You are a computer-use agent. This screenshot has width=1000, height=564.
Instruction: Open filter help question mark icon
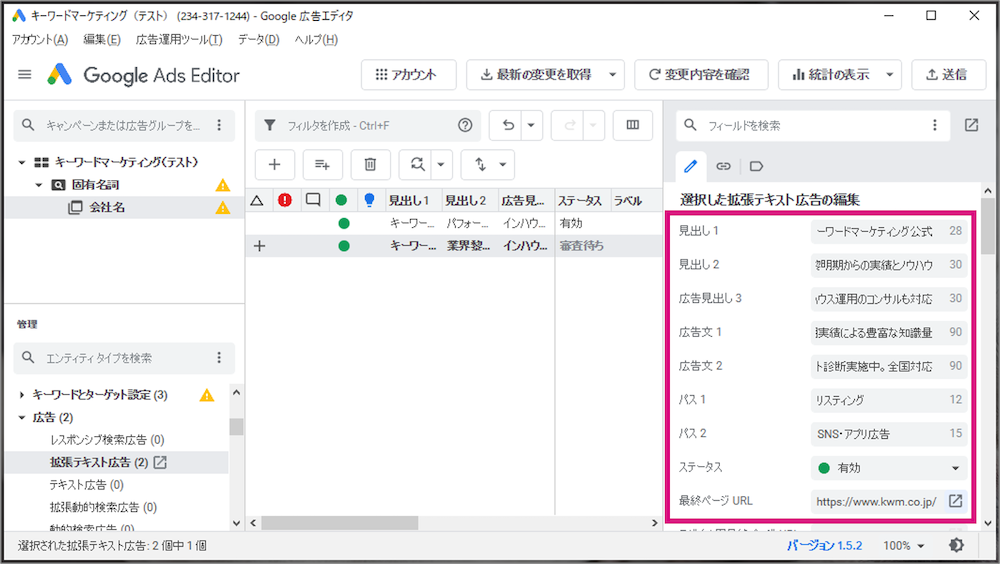(465, 125)
